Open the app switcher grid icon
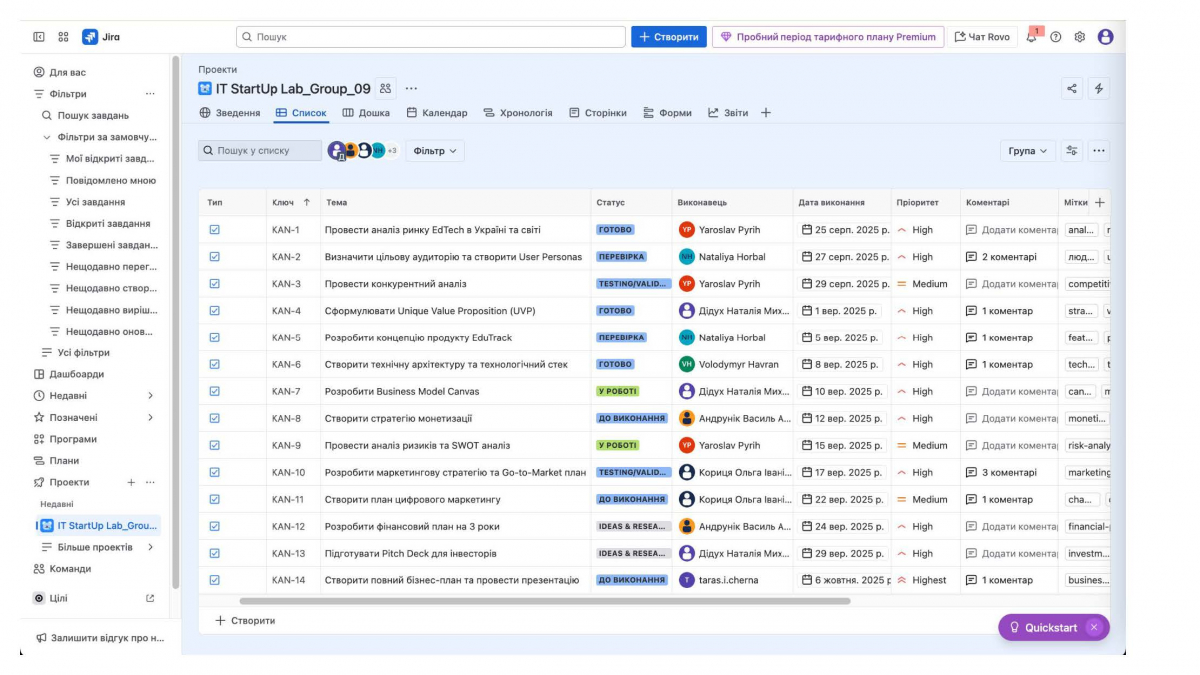The width and height of the screenshot is (1200, 675). [63, 37]
